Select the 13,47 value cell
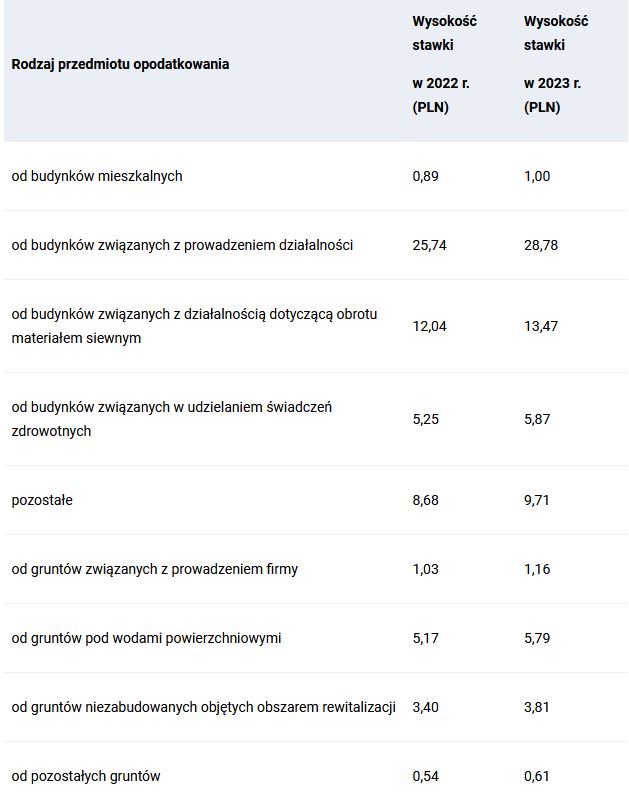 click(x=541, y=326)
